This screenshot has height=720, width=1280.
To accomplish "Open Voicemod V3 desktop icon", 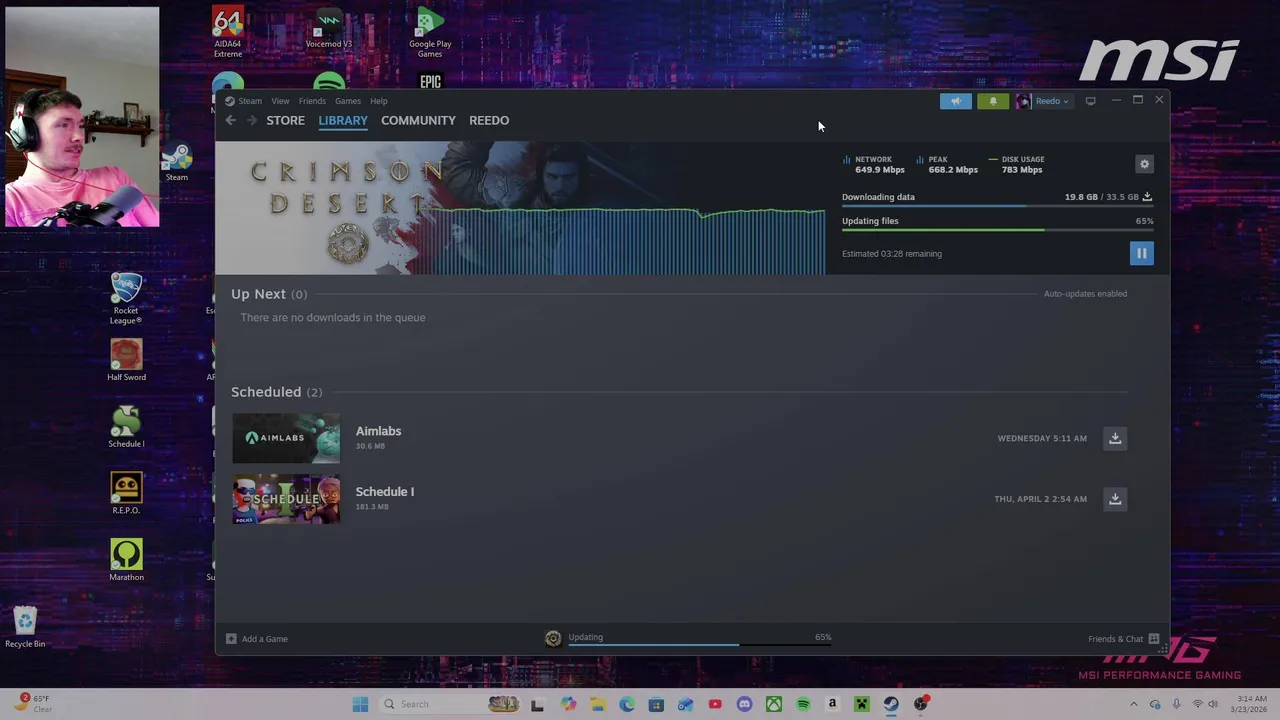I will 328,29.
